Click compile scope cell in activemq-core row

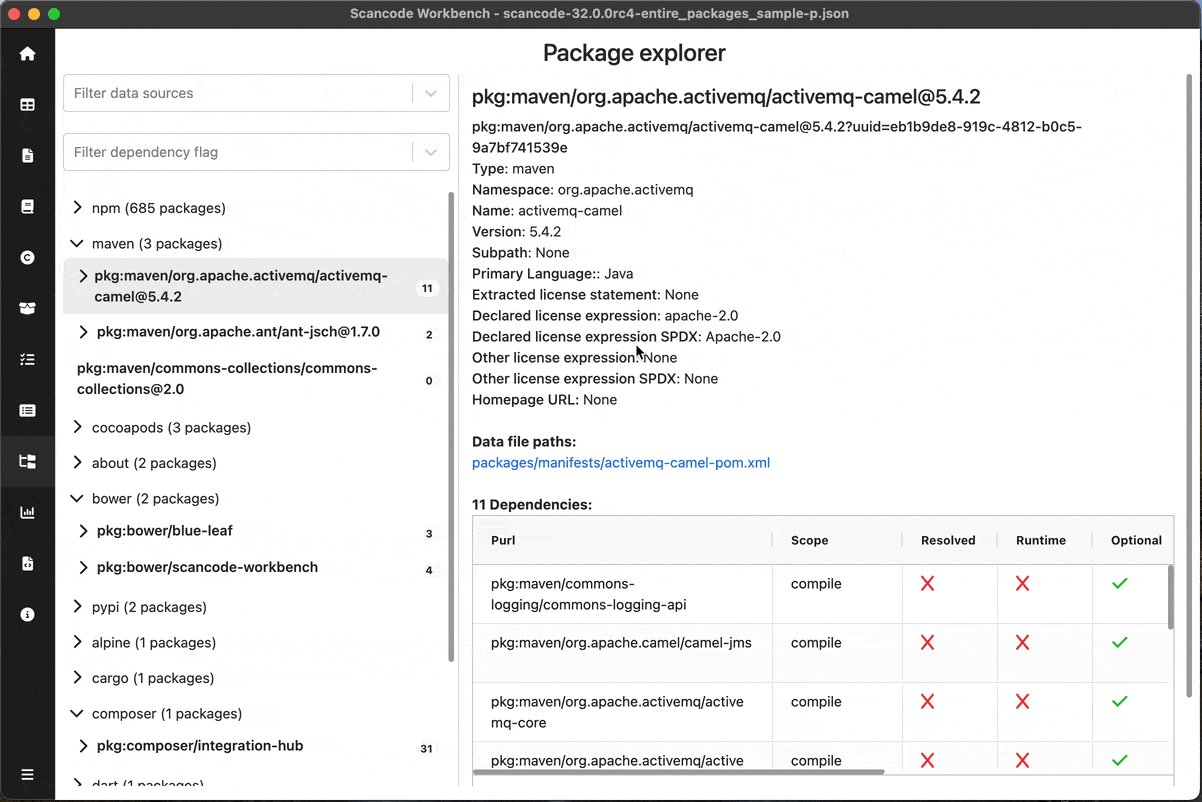837,712
